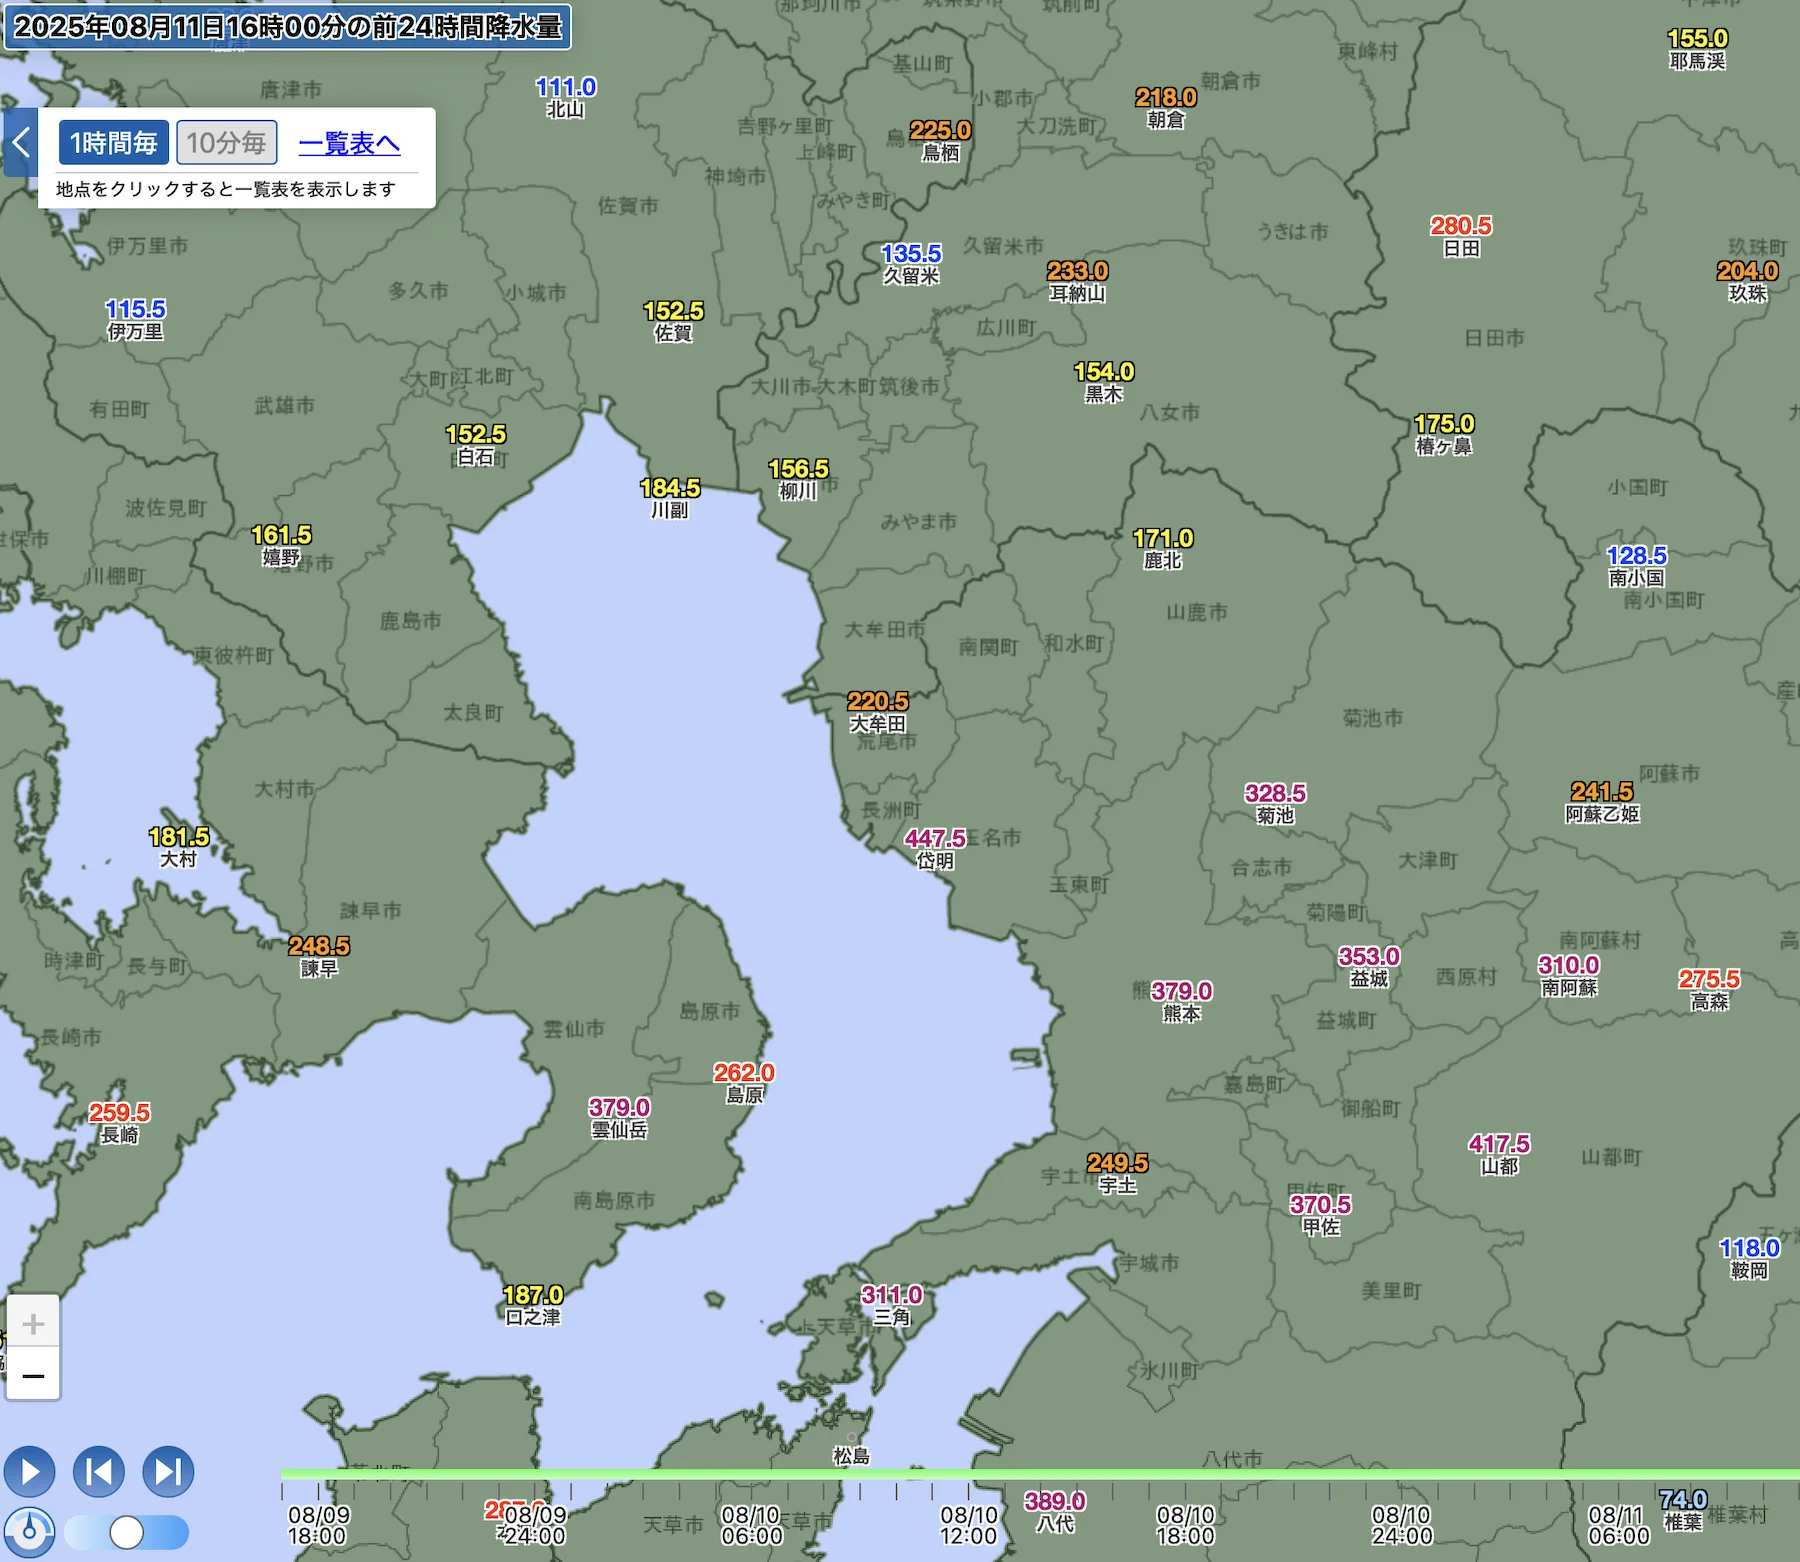Screen dimensions: 1800x1562
Task: Click the 雲仙岳 station value 379.0
Action: tap(619, 1108)
